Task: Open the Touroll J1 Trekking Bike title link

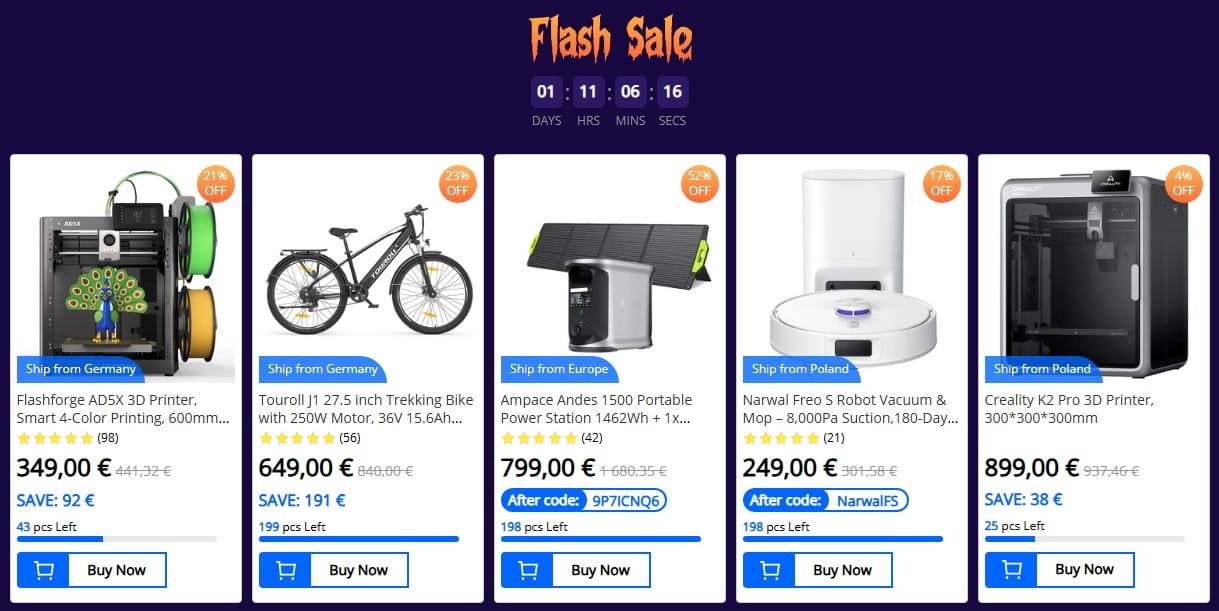Action: pyautogui.click(x=366, y=409)
